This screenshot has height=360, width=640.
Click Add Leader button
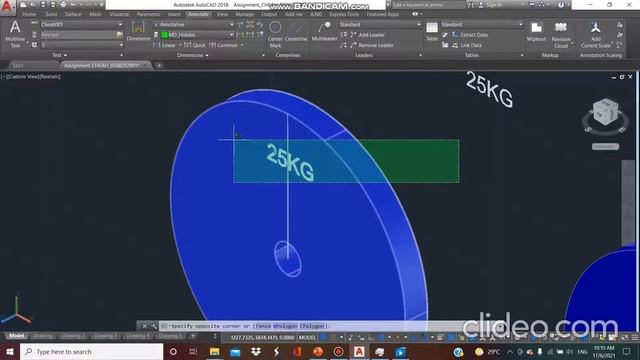tap(367, 35)
